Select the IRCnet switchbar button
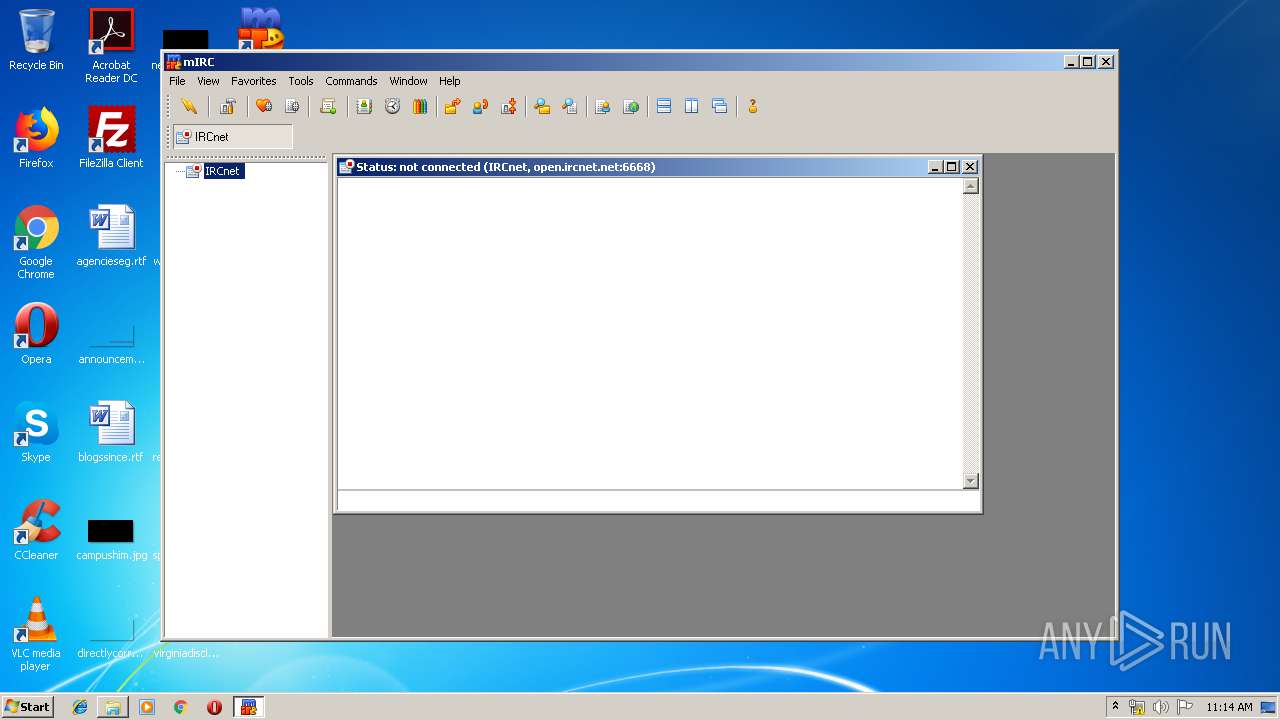This screenshot has width=1280, height=720. 233,137
